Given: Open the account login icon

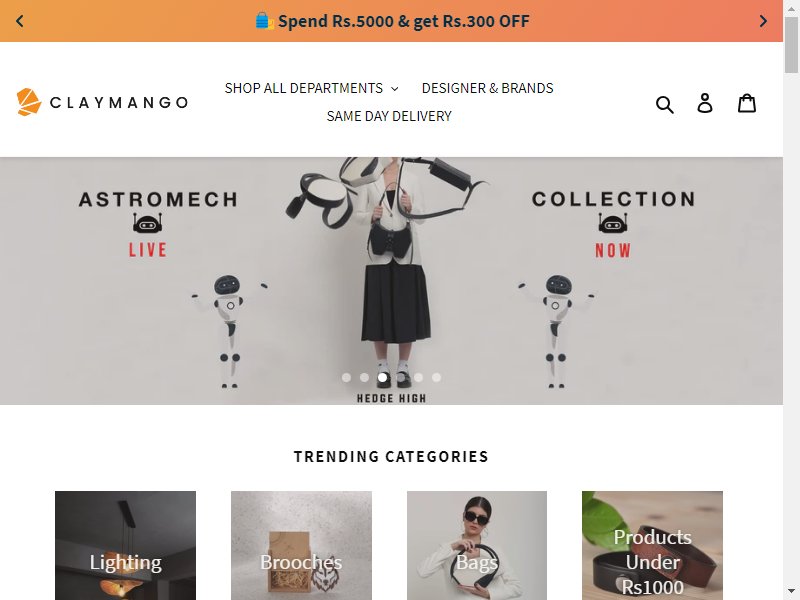Looking at the screenshot, I should (x=705, y=103).
